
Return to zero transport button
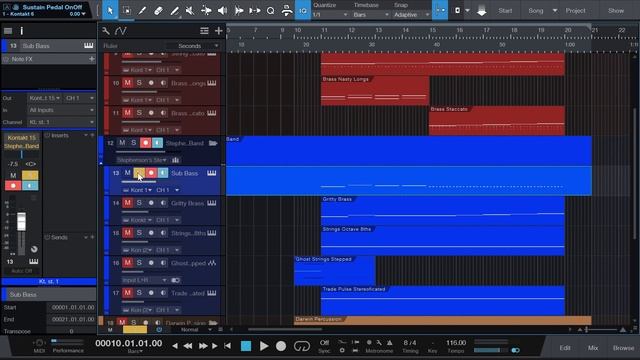point(228,346)
